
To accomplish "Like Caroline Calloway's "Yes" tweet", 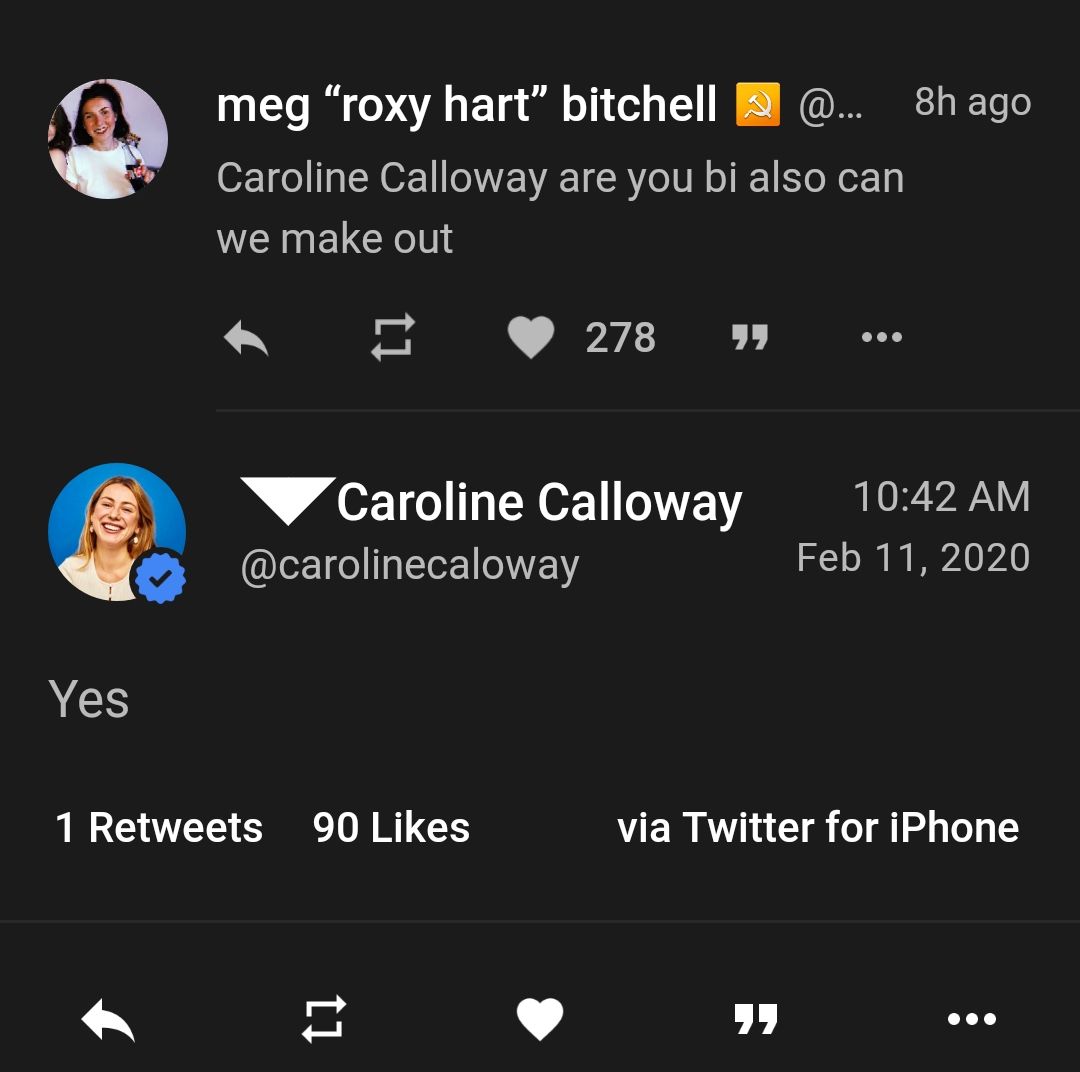I will pyautogui.click(x=540, y=1020).
